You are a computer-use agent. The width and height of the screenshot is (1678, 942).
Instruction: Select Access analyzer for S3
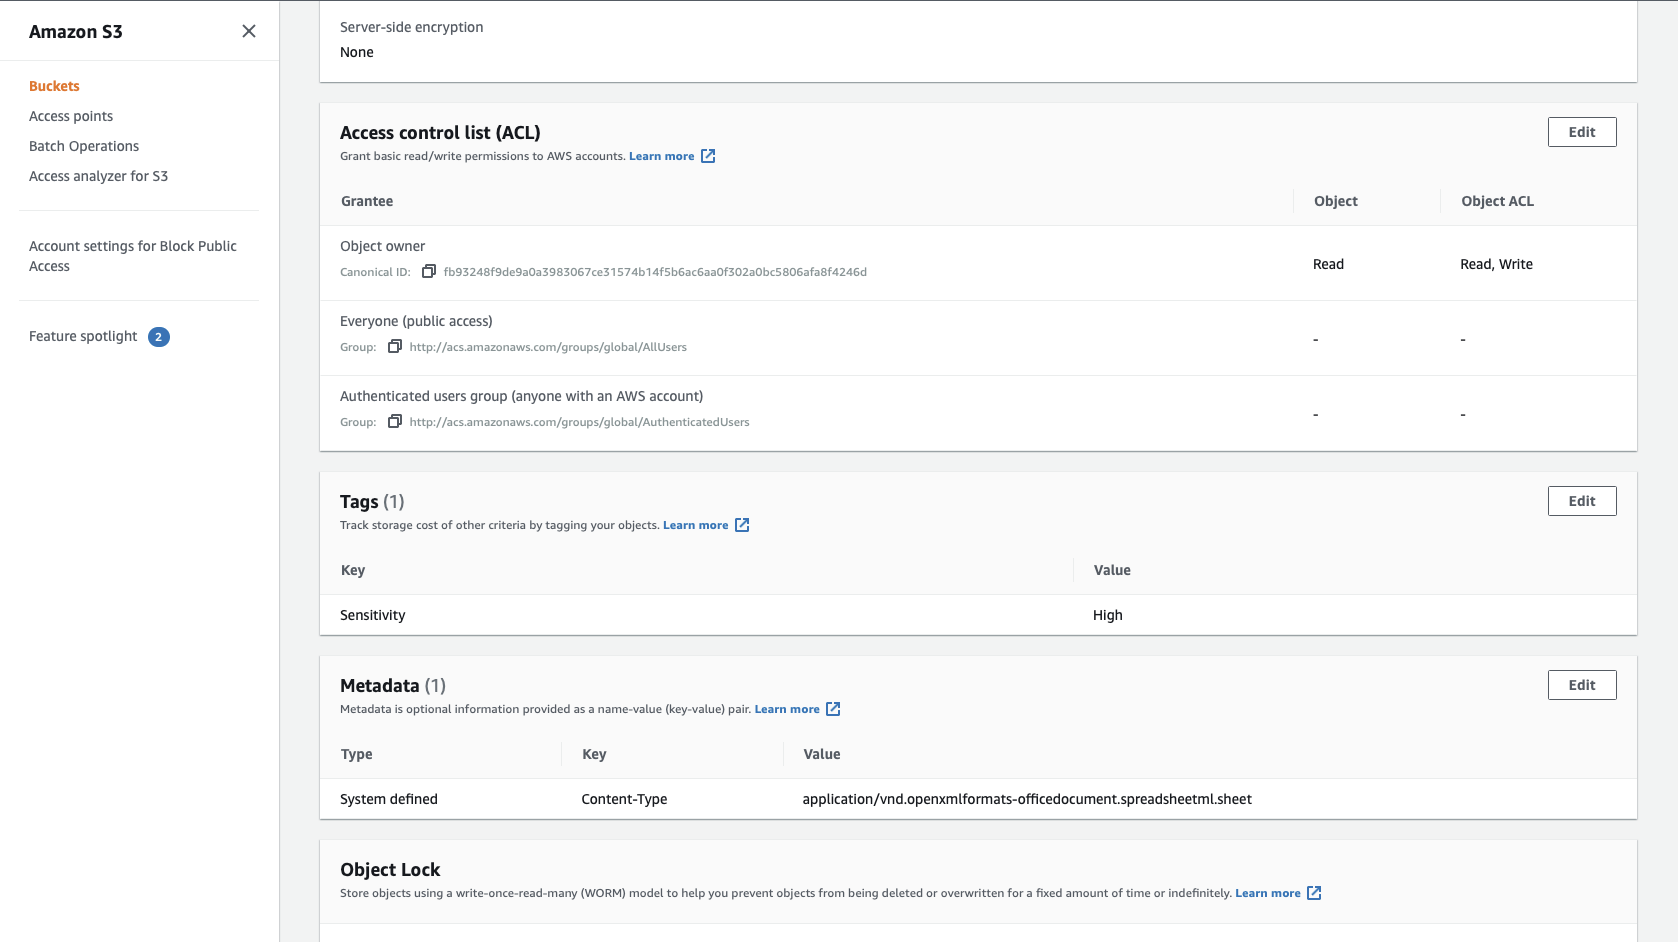point(98,176)
